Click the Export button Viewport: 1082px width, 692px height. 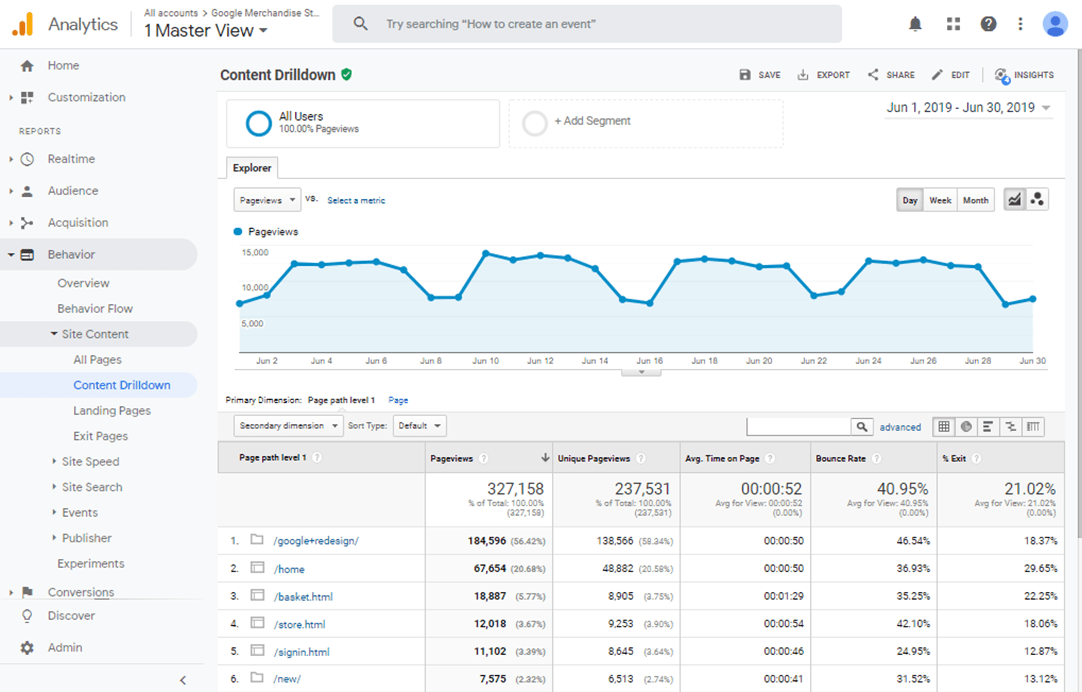pyautogui.click(x=823, y=75)
